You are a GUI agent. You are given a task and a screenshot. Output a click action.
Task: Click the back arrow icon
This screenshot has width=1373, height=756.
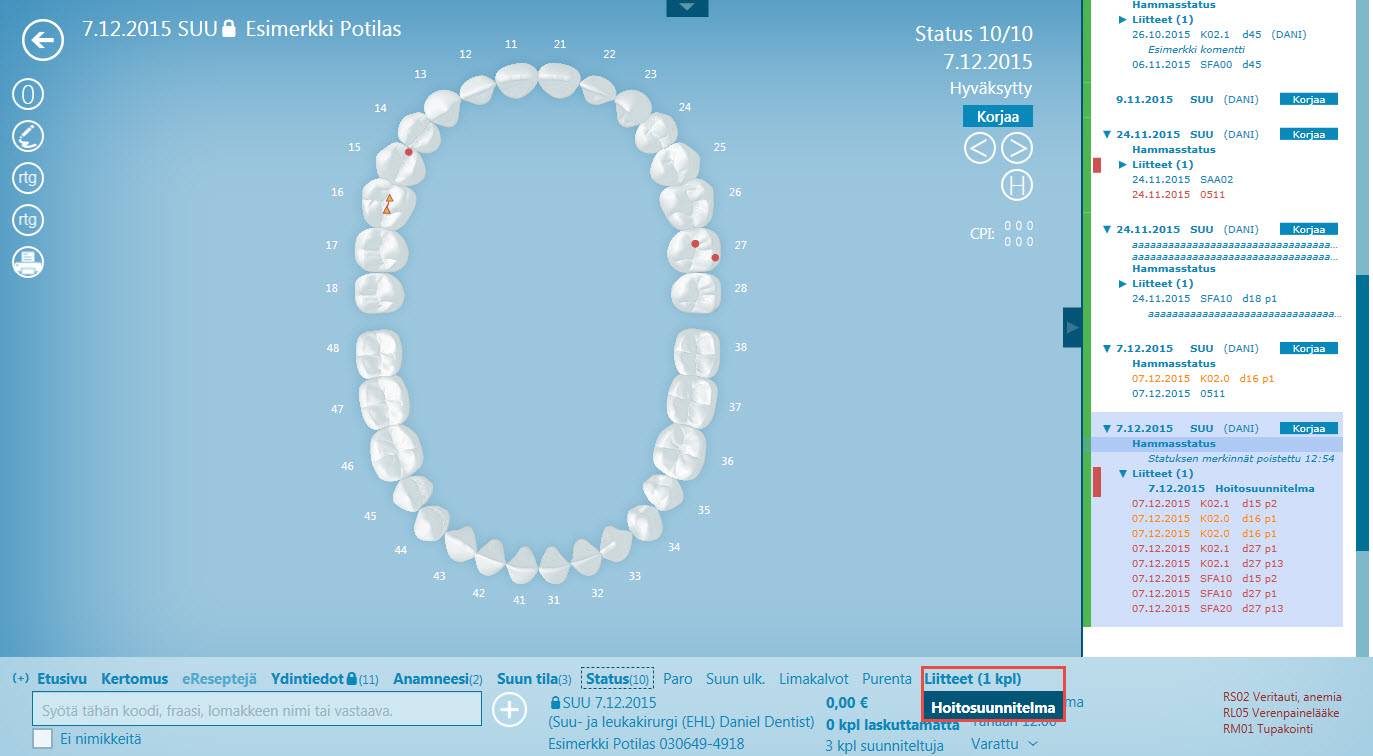point(43,41)
